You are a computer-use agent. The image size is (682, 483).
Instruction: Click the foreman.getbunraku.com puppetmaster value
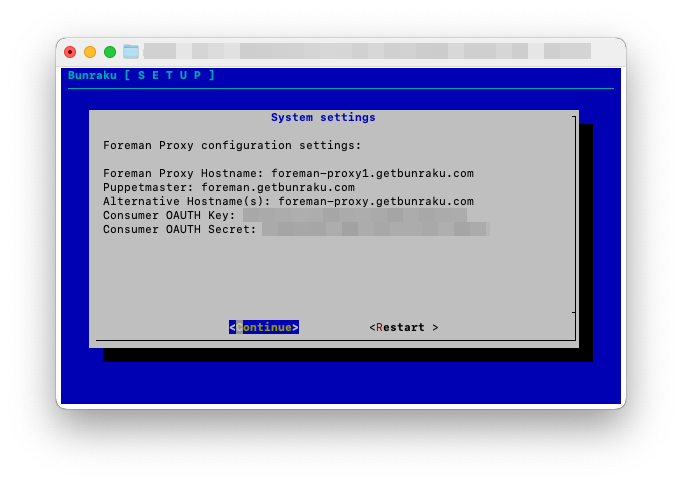(278, 187)
